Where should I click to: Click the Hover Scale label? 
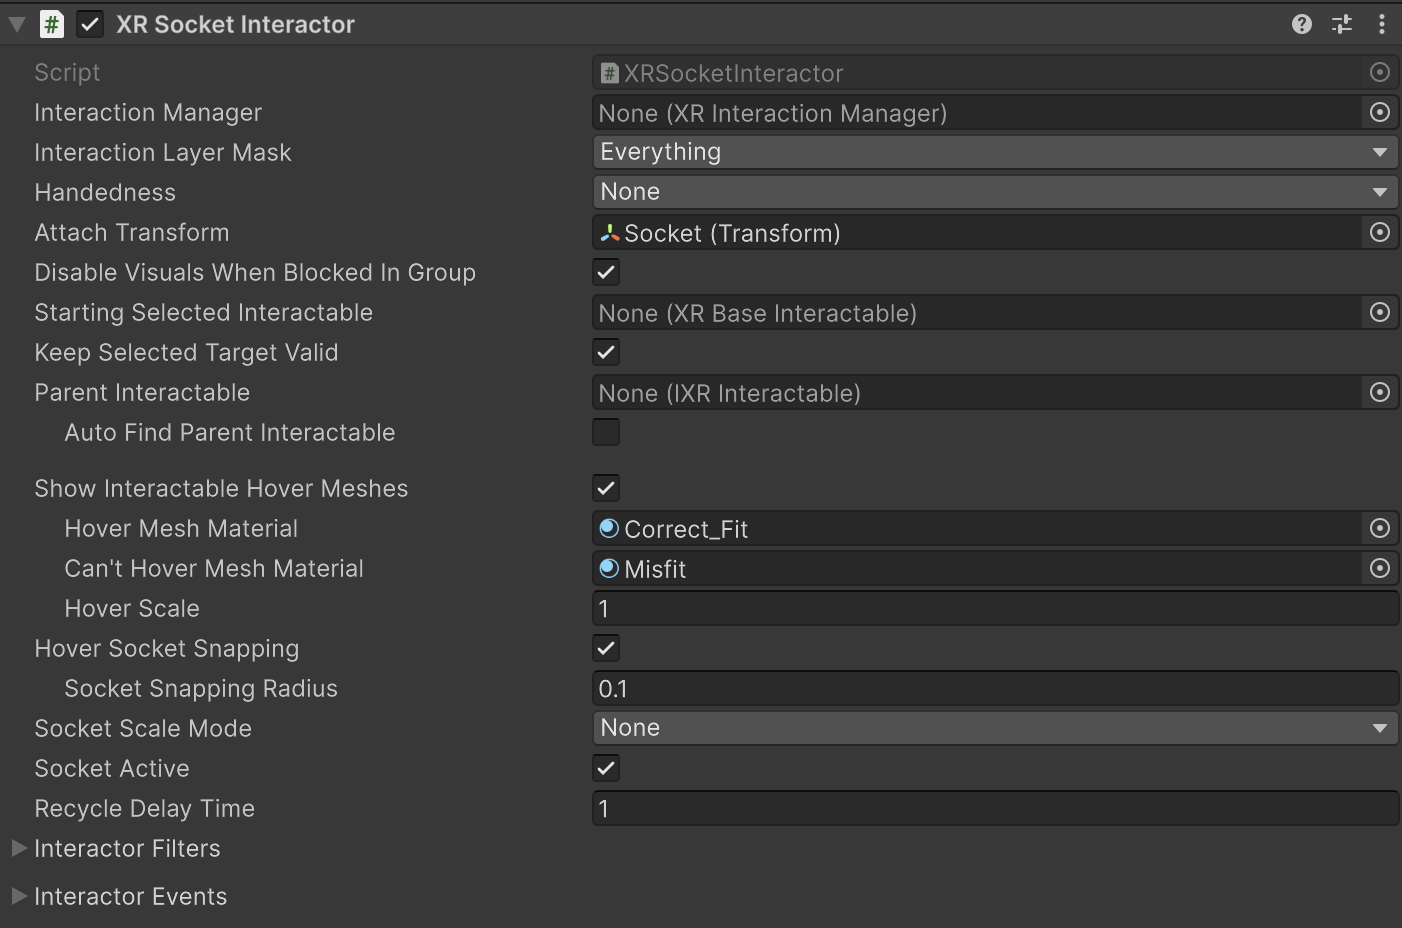(132, 608)
